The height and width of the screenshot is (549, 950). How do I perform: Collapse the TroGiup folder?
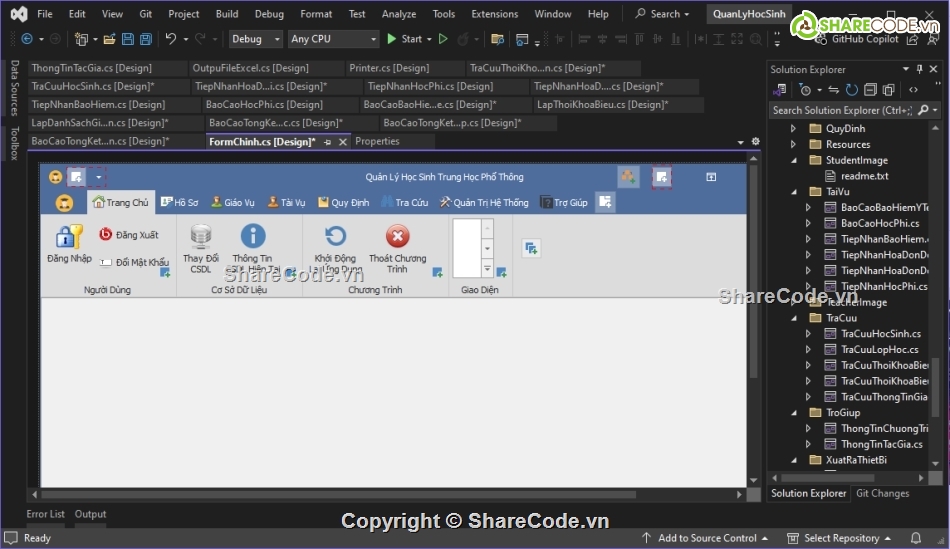pos(794,413)
